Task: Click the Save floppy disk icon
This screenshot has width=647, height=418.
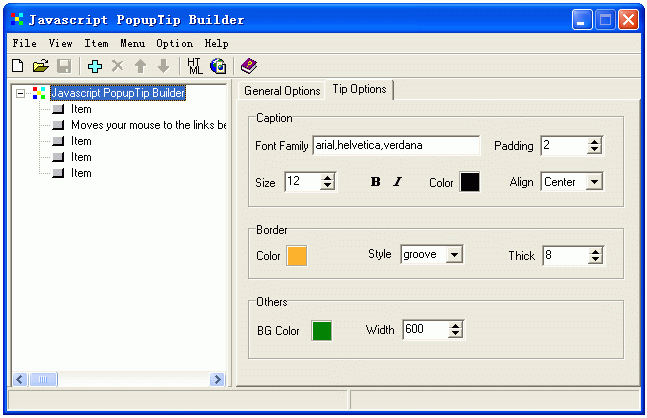Action: [x=64, y=66]
